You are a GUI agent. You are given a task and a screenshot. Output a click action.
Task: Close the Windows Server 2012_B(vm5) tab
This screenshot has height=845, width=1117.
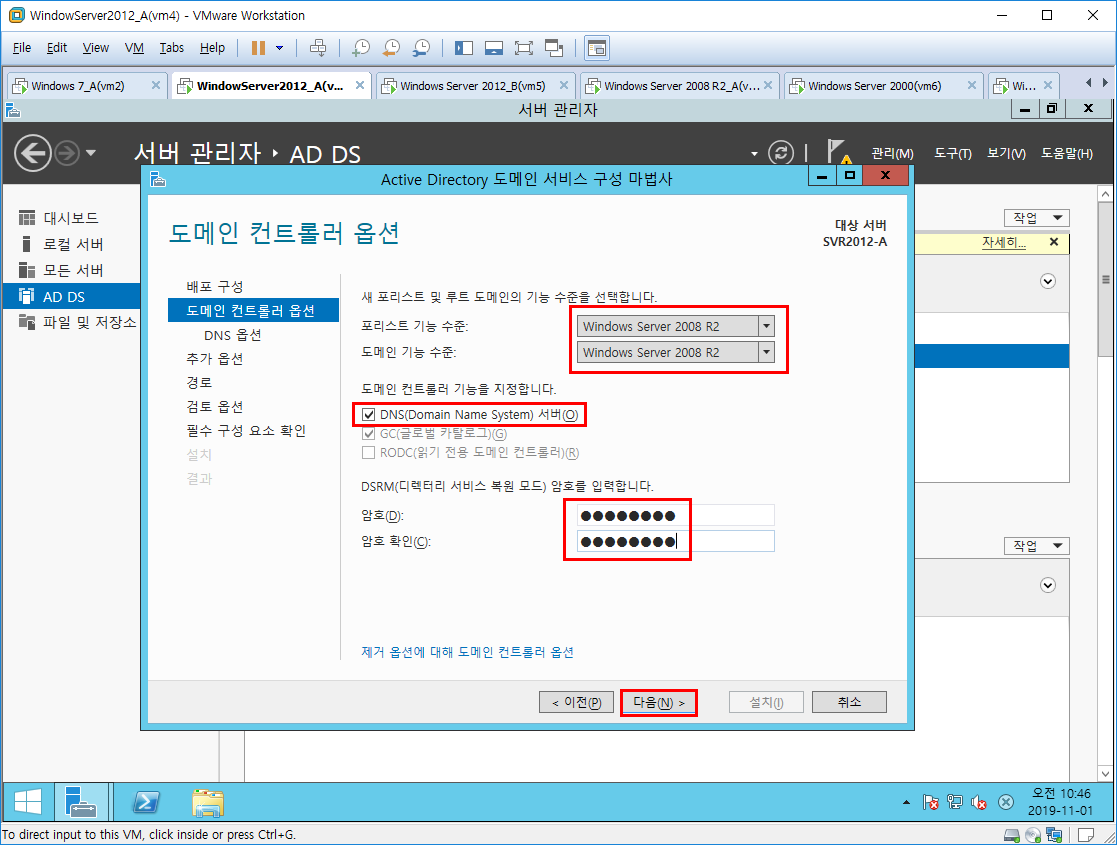(x=563, y=85)
